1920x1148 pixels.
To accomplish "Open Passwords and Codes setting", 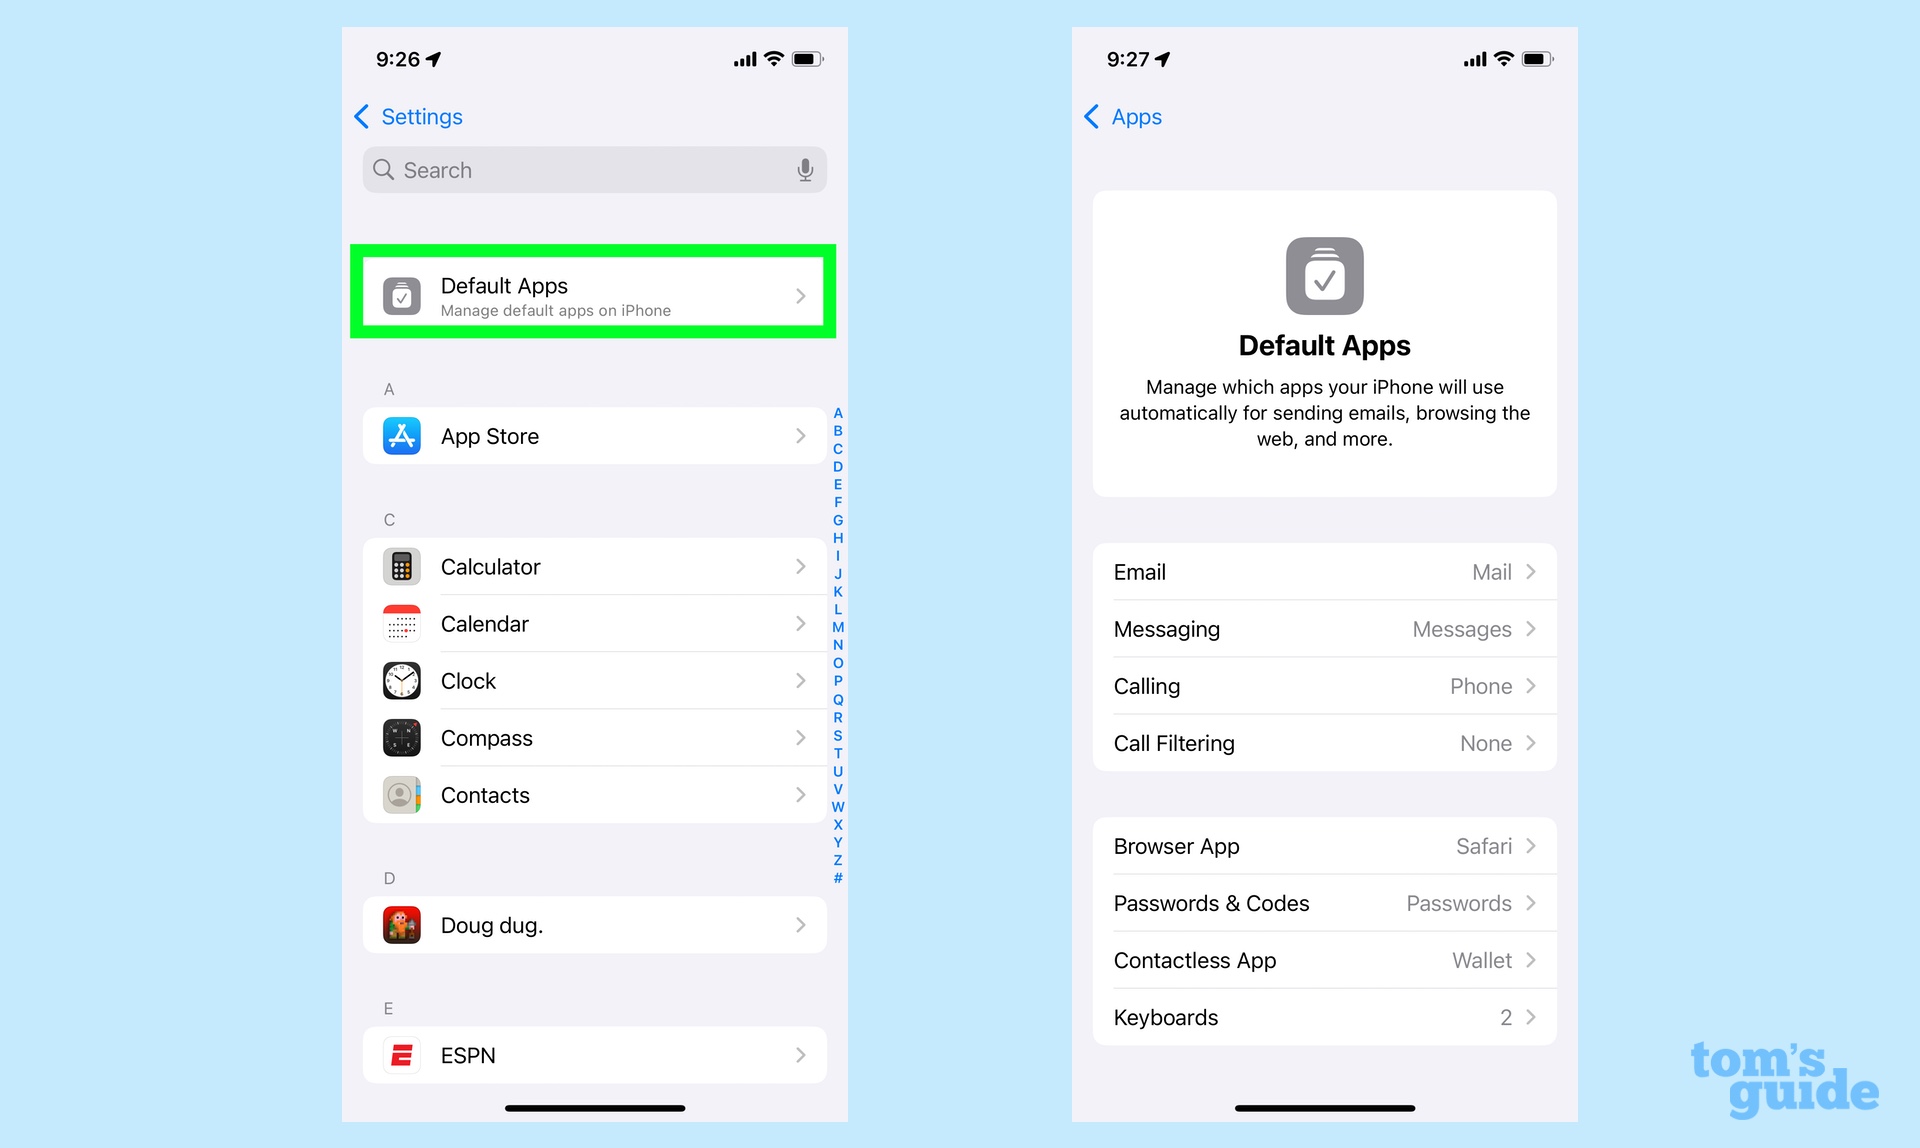I will 1321,903.
